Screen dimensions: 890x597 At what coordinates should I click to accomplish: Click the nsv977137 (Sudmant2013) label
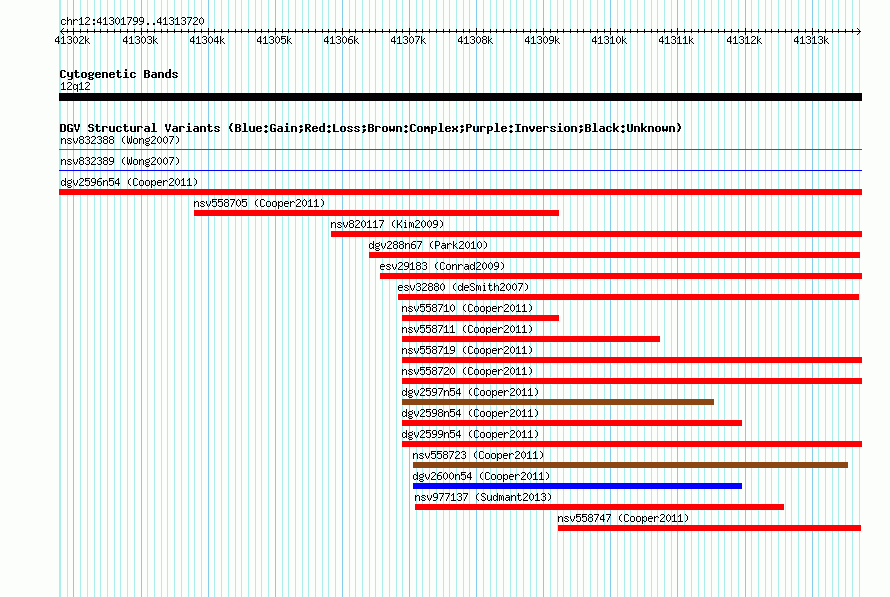pos(483,497)
